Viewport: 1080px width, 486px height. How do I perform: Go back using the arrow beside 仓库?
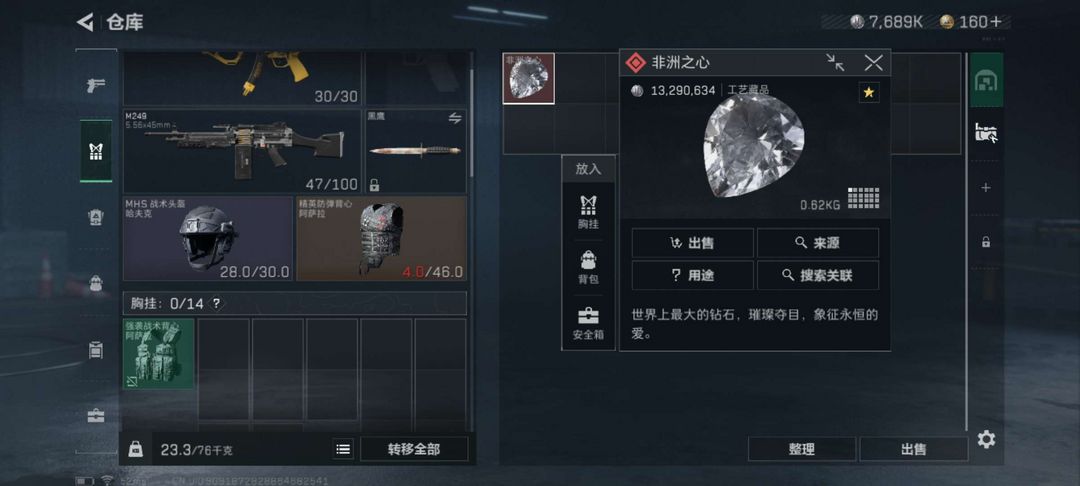[85, 22]
